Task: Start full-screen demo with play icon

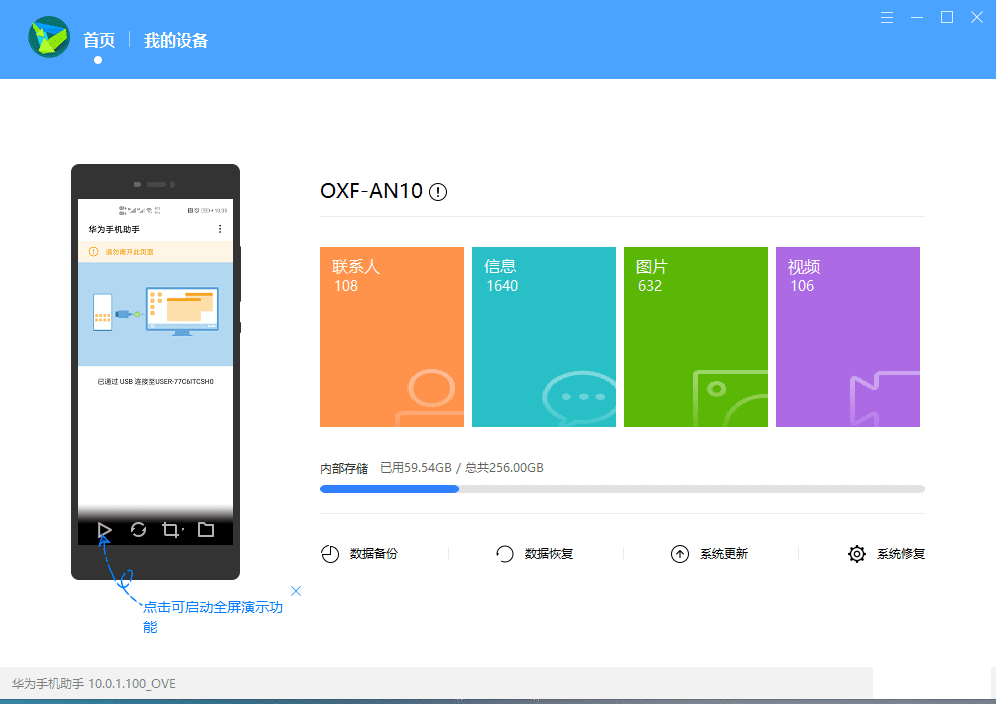Action: tap(105, 530)
